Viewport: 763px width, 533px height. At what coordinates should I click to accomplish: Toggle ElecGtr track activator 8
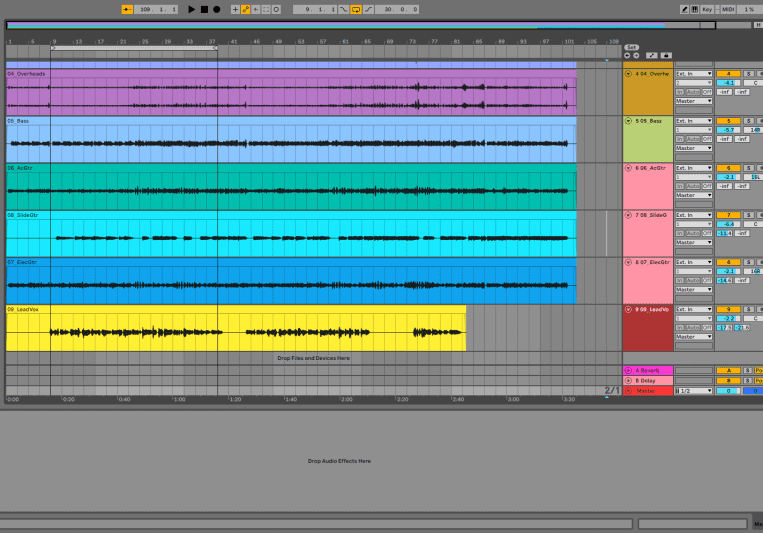tap(728, 262)
